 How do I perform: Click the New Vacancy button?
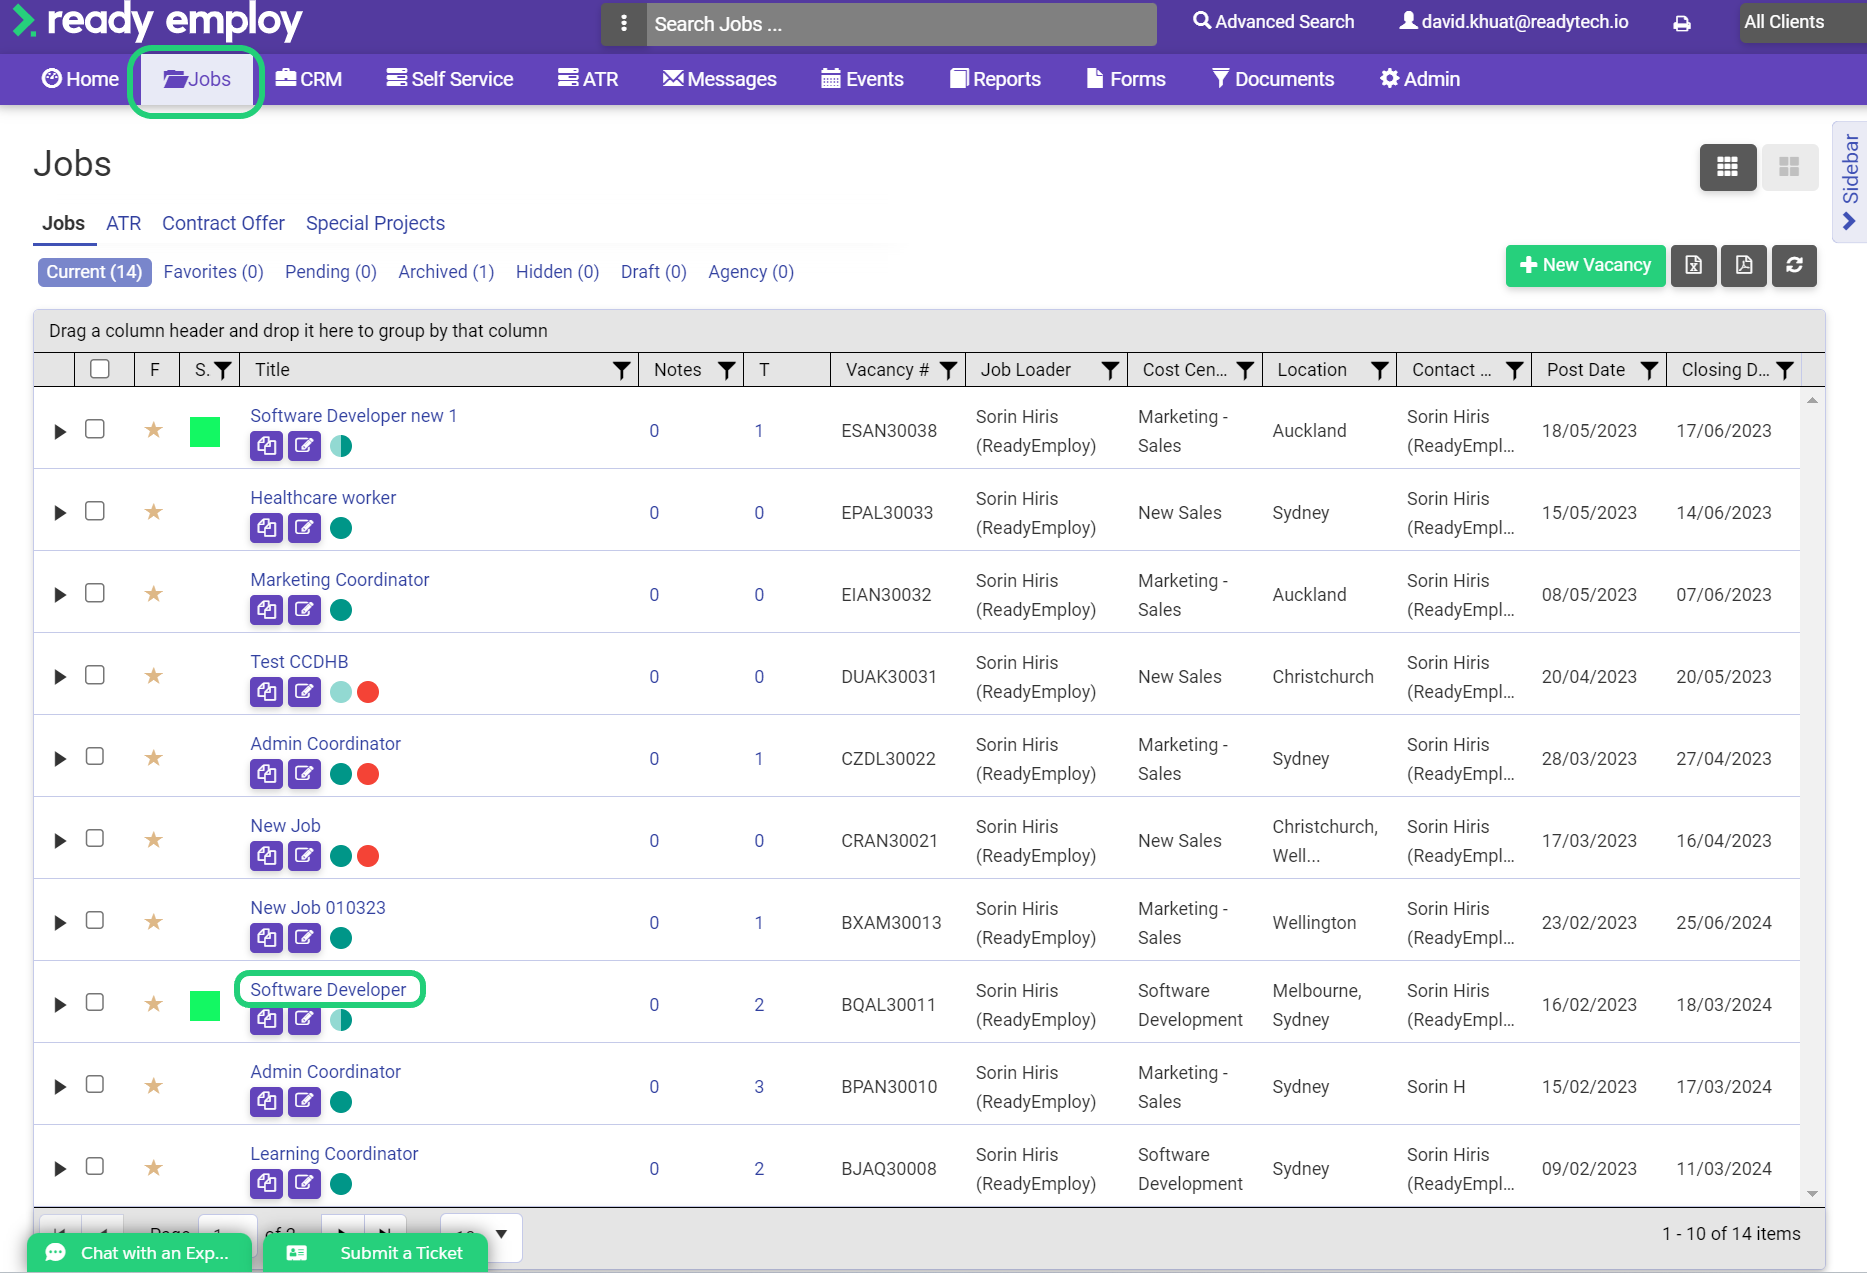pos(1585,265)
